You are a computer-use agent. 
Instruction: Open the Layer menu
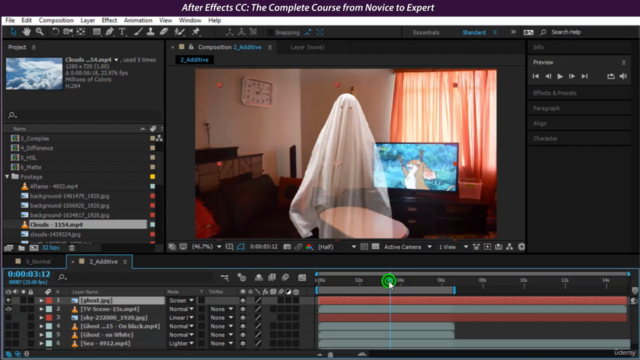(87, 20)
